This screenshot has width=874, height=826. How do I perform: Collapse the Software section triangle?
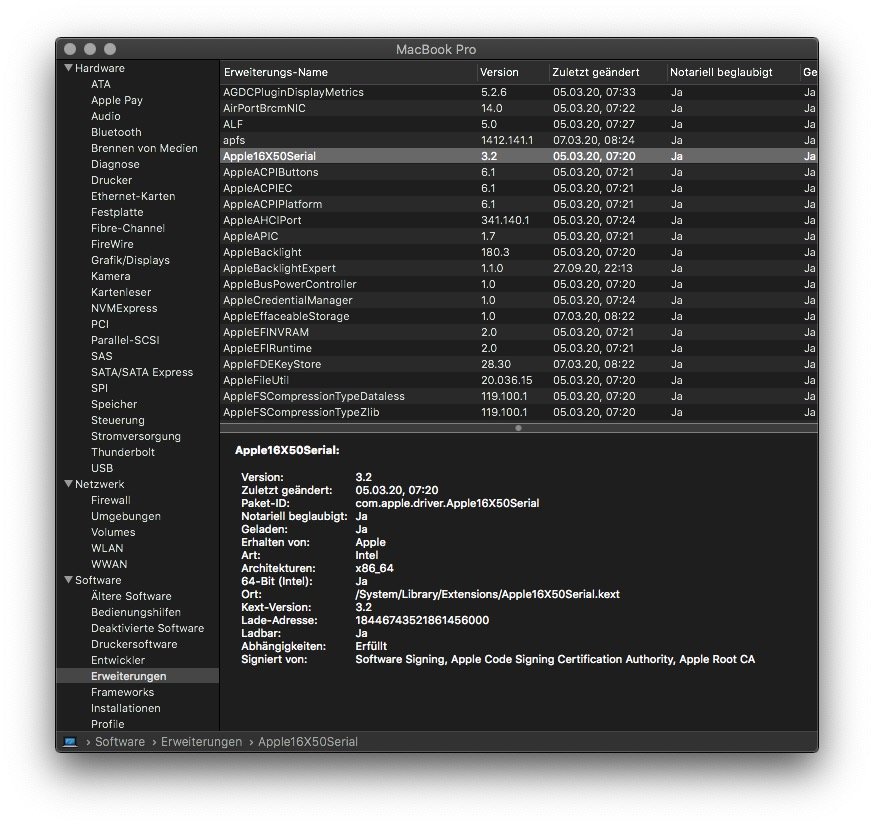(68, 580)
